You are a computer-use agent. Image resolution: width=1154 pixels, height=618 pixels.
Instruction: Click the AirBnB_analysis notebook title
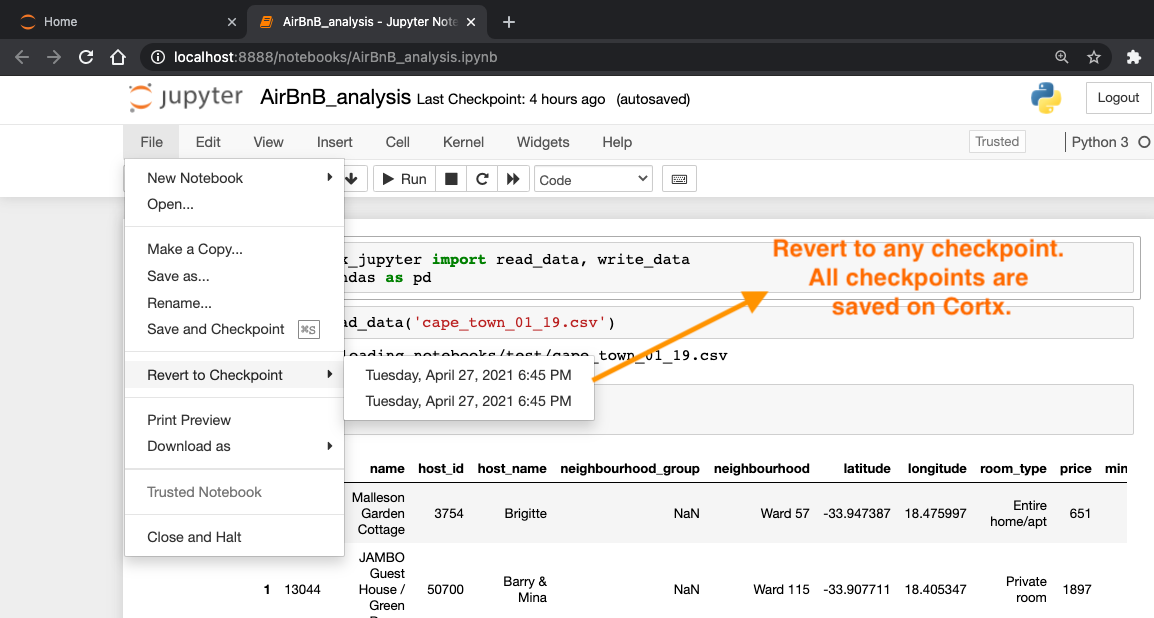(x=336, y=97)
